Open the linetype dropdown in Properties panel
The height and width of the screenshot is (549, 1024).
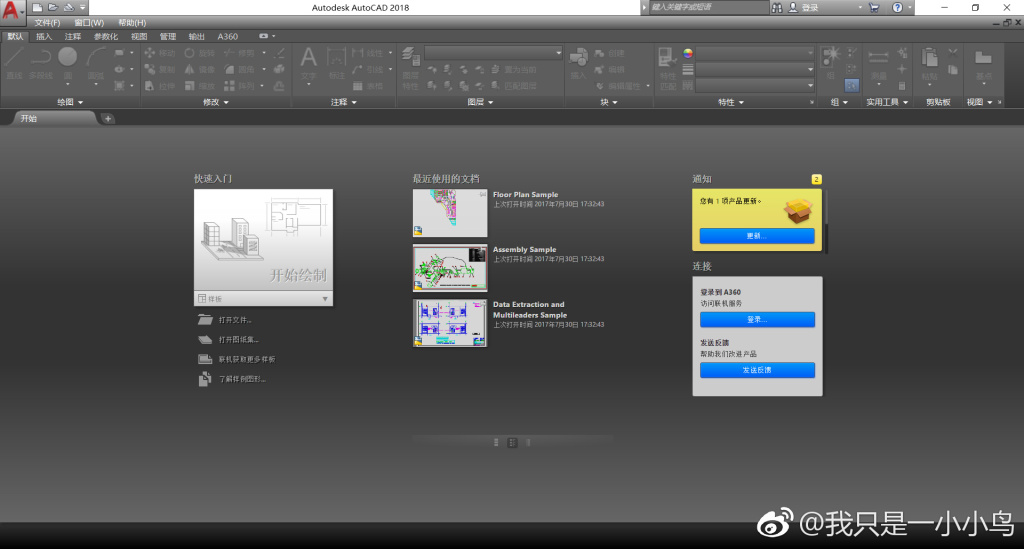[x=754, y=85]
